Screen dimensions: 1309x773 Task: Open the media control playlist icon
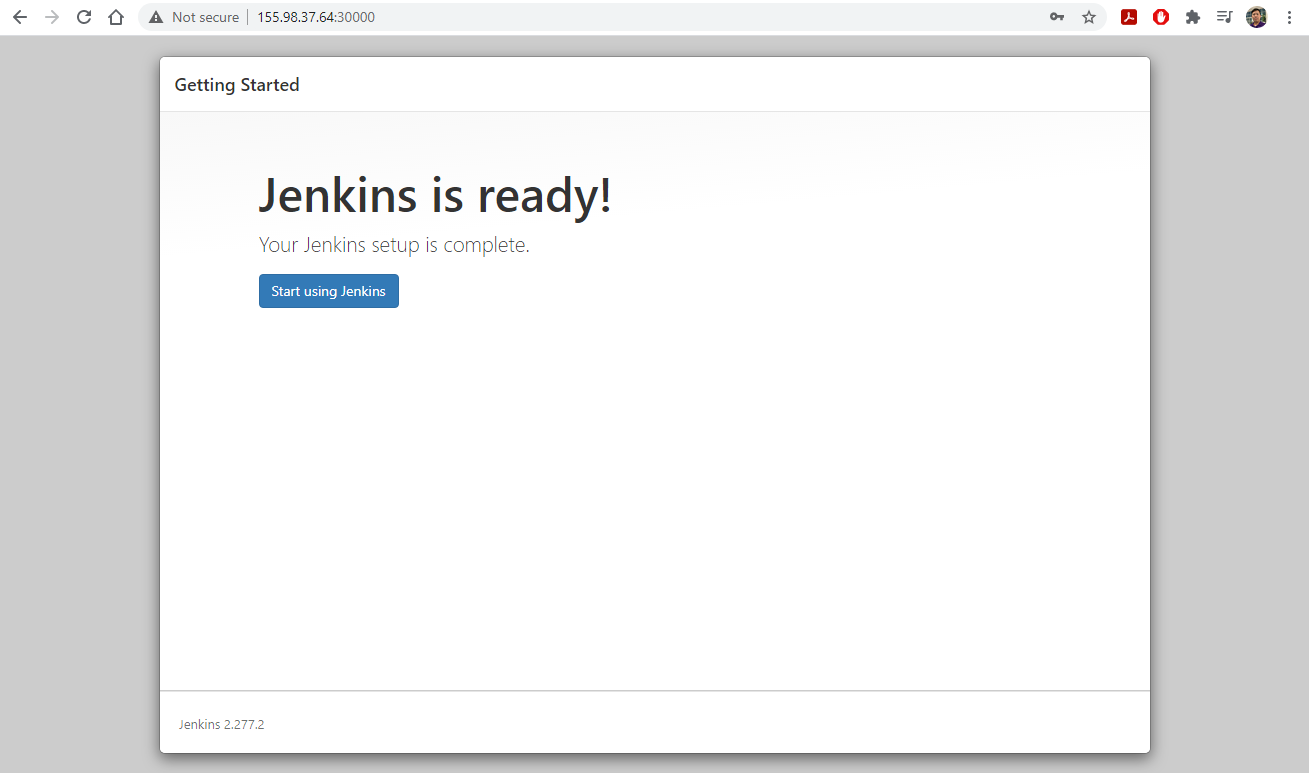(1225, 17)
